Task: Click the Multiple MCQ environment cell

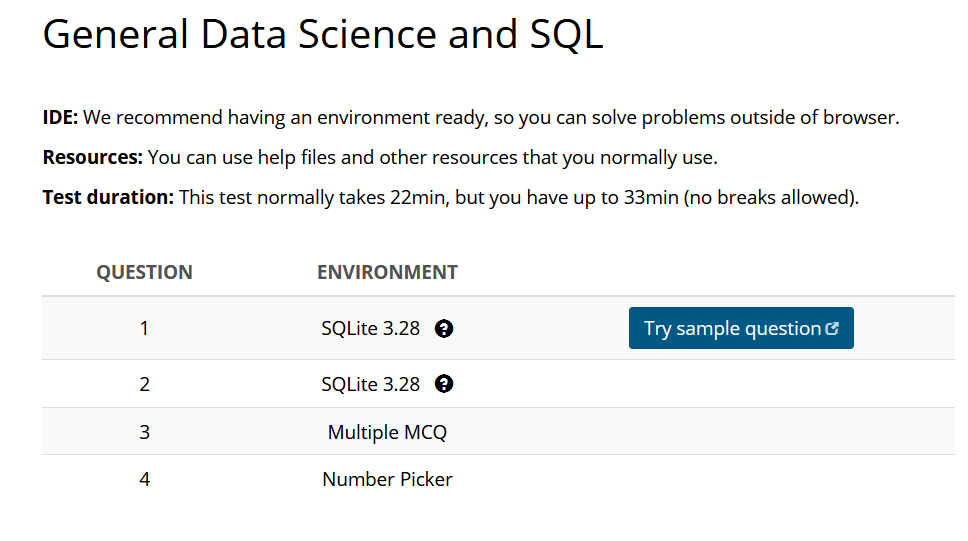Action: click(387, 432)
